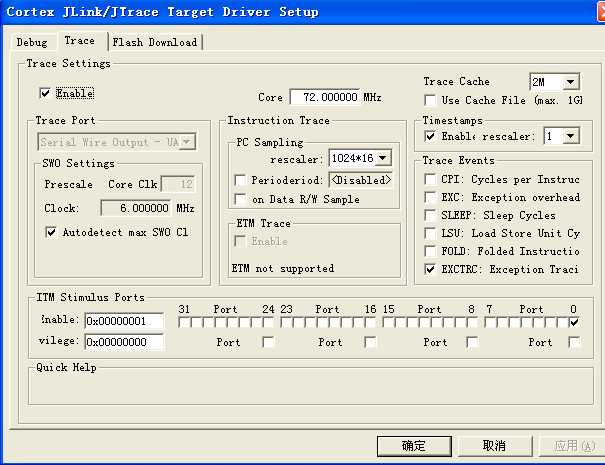The height and width of the screenshot is (465, 605).
Task: Click the 确定 (OK) button
Action: [x=414, y=446]
